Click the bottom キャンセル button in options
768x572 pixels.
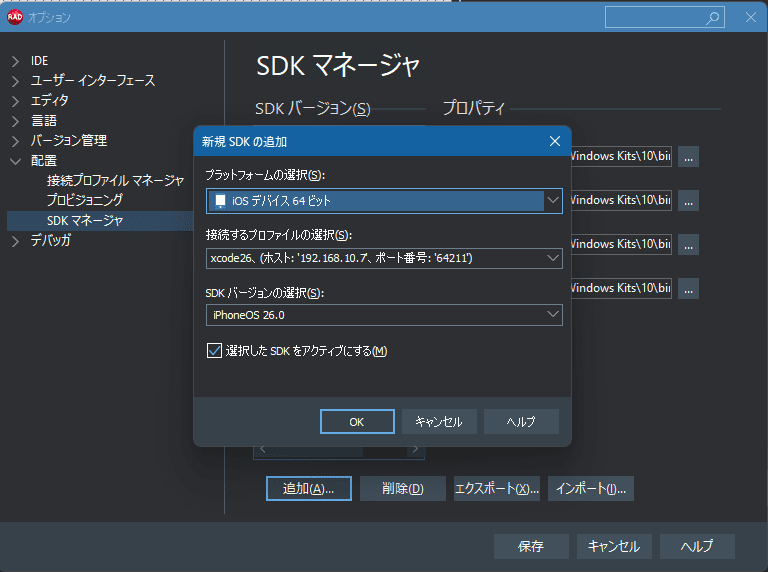pos(614,547)
